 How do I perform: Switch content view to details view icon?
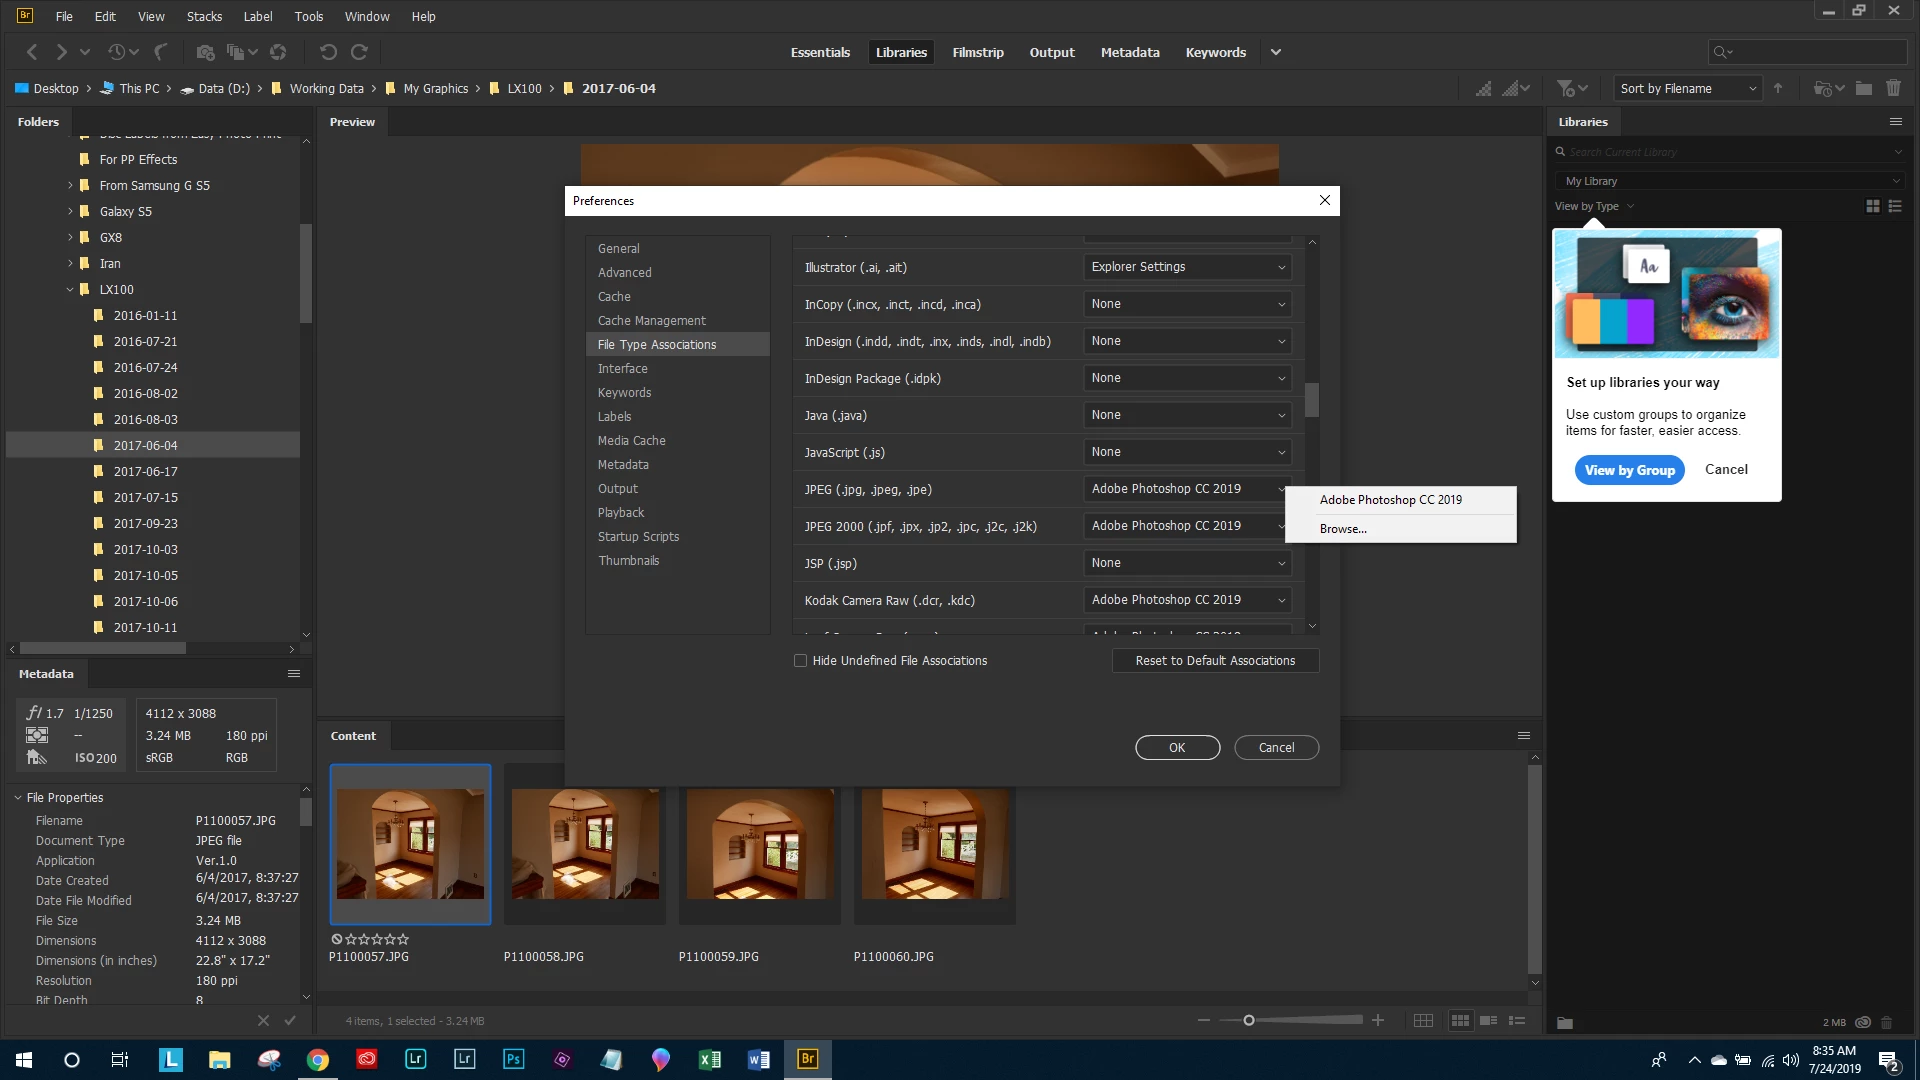coord(1488,1021)
